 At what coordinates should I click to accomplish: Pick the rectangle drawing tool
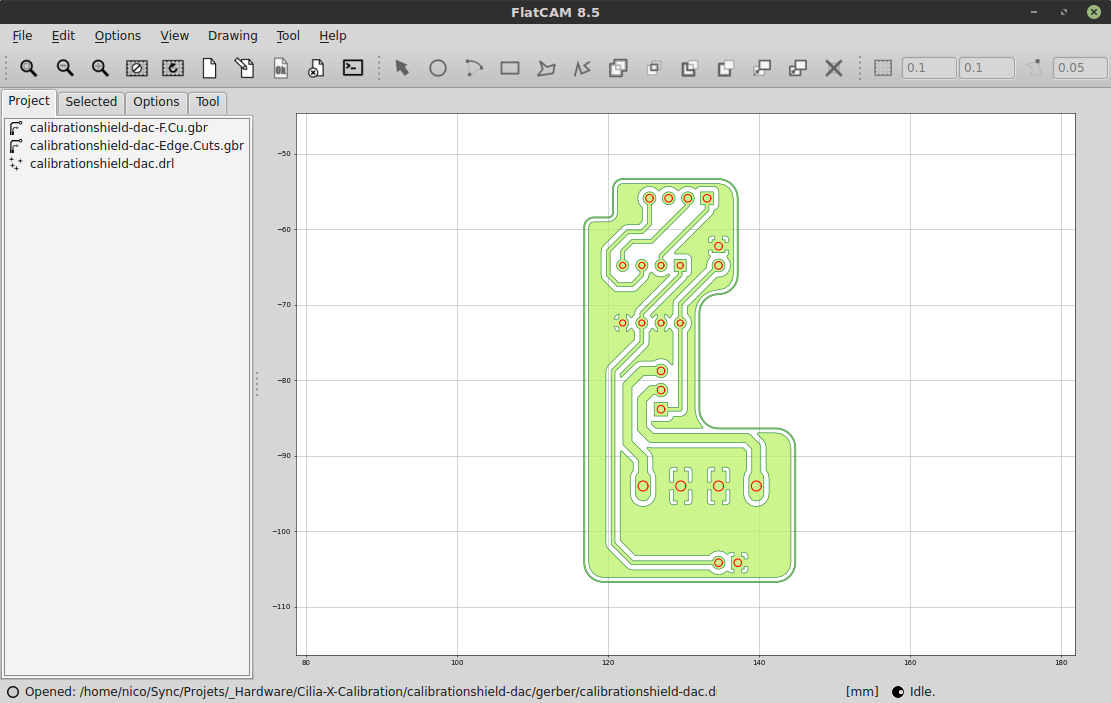(x=510, y=68)
